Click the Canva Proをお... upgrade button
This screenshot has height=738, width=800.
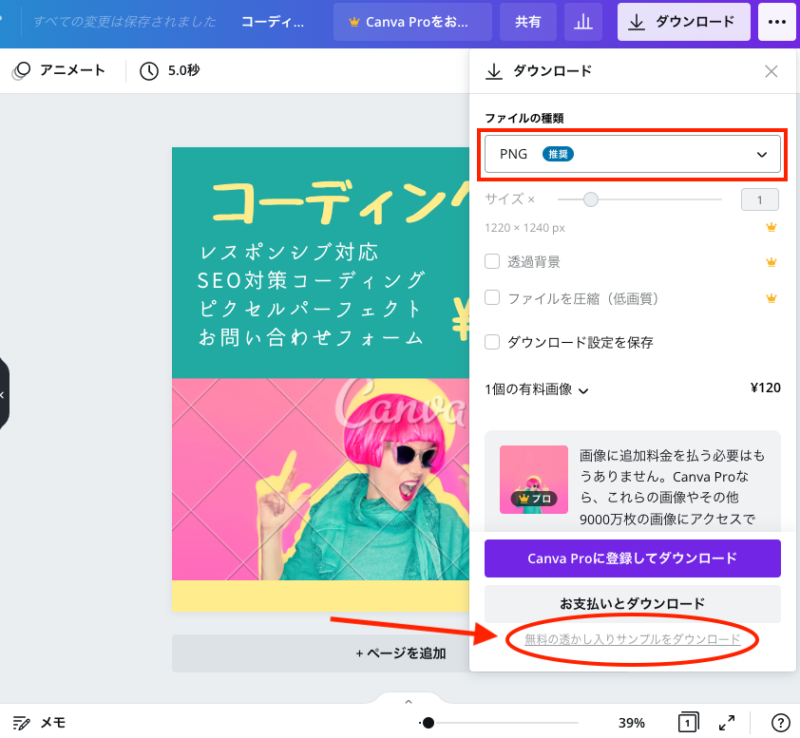tap(412, 22)
